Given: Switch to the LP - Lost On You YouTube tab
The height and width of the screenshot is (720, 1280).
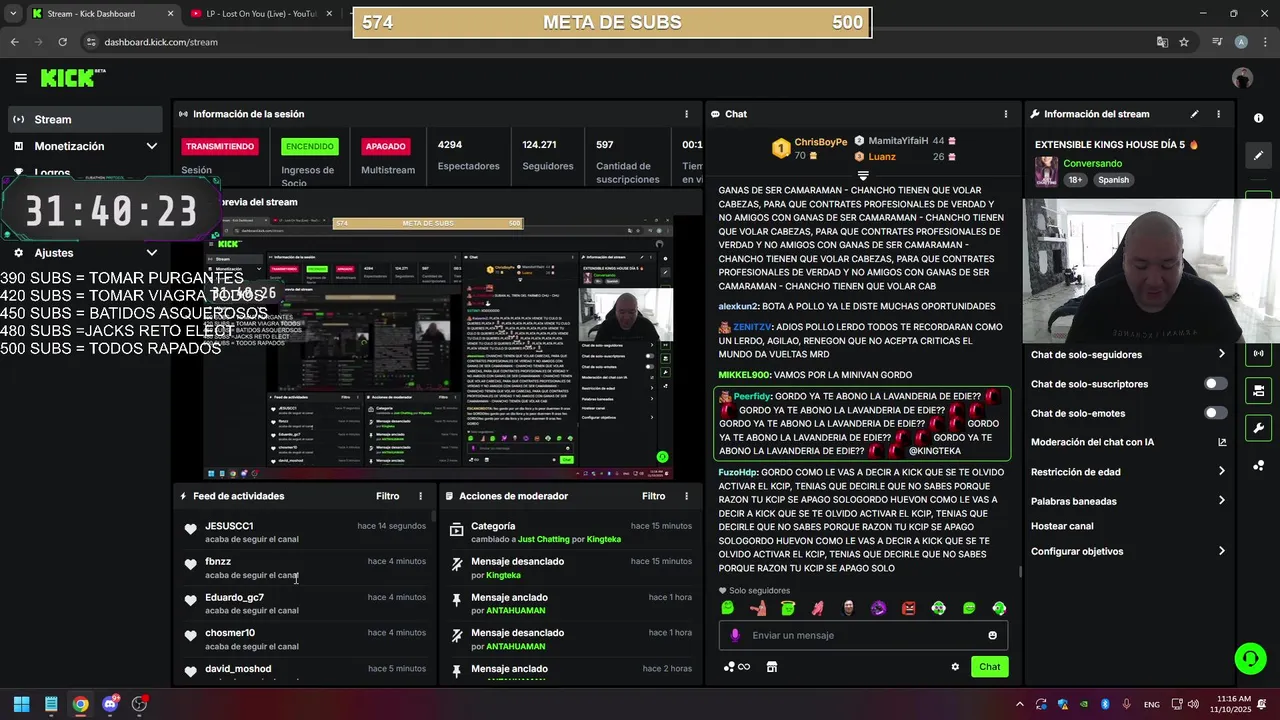Looking at the screenshot, I should click(263, 14).
